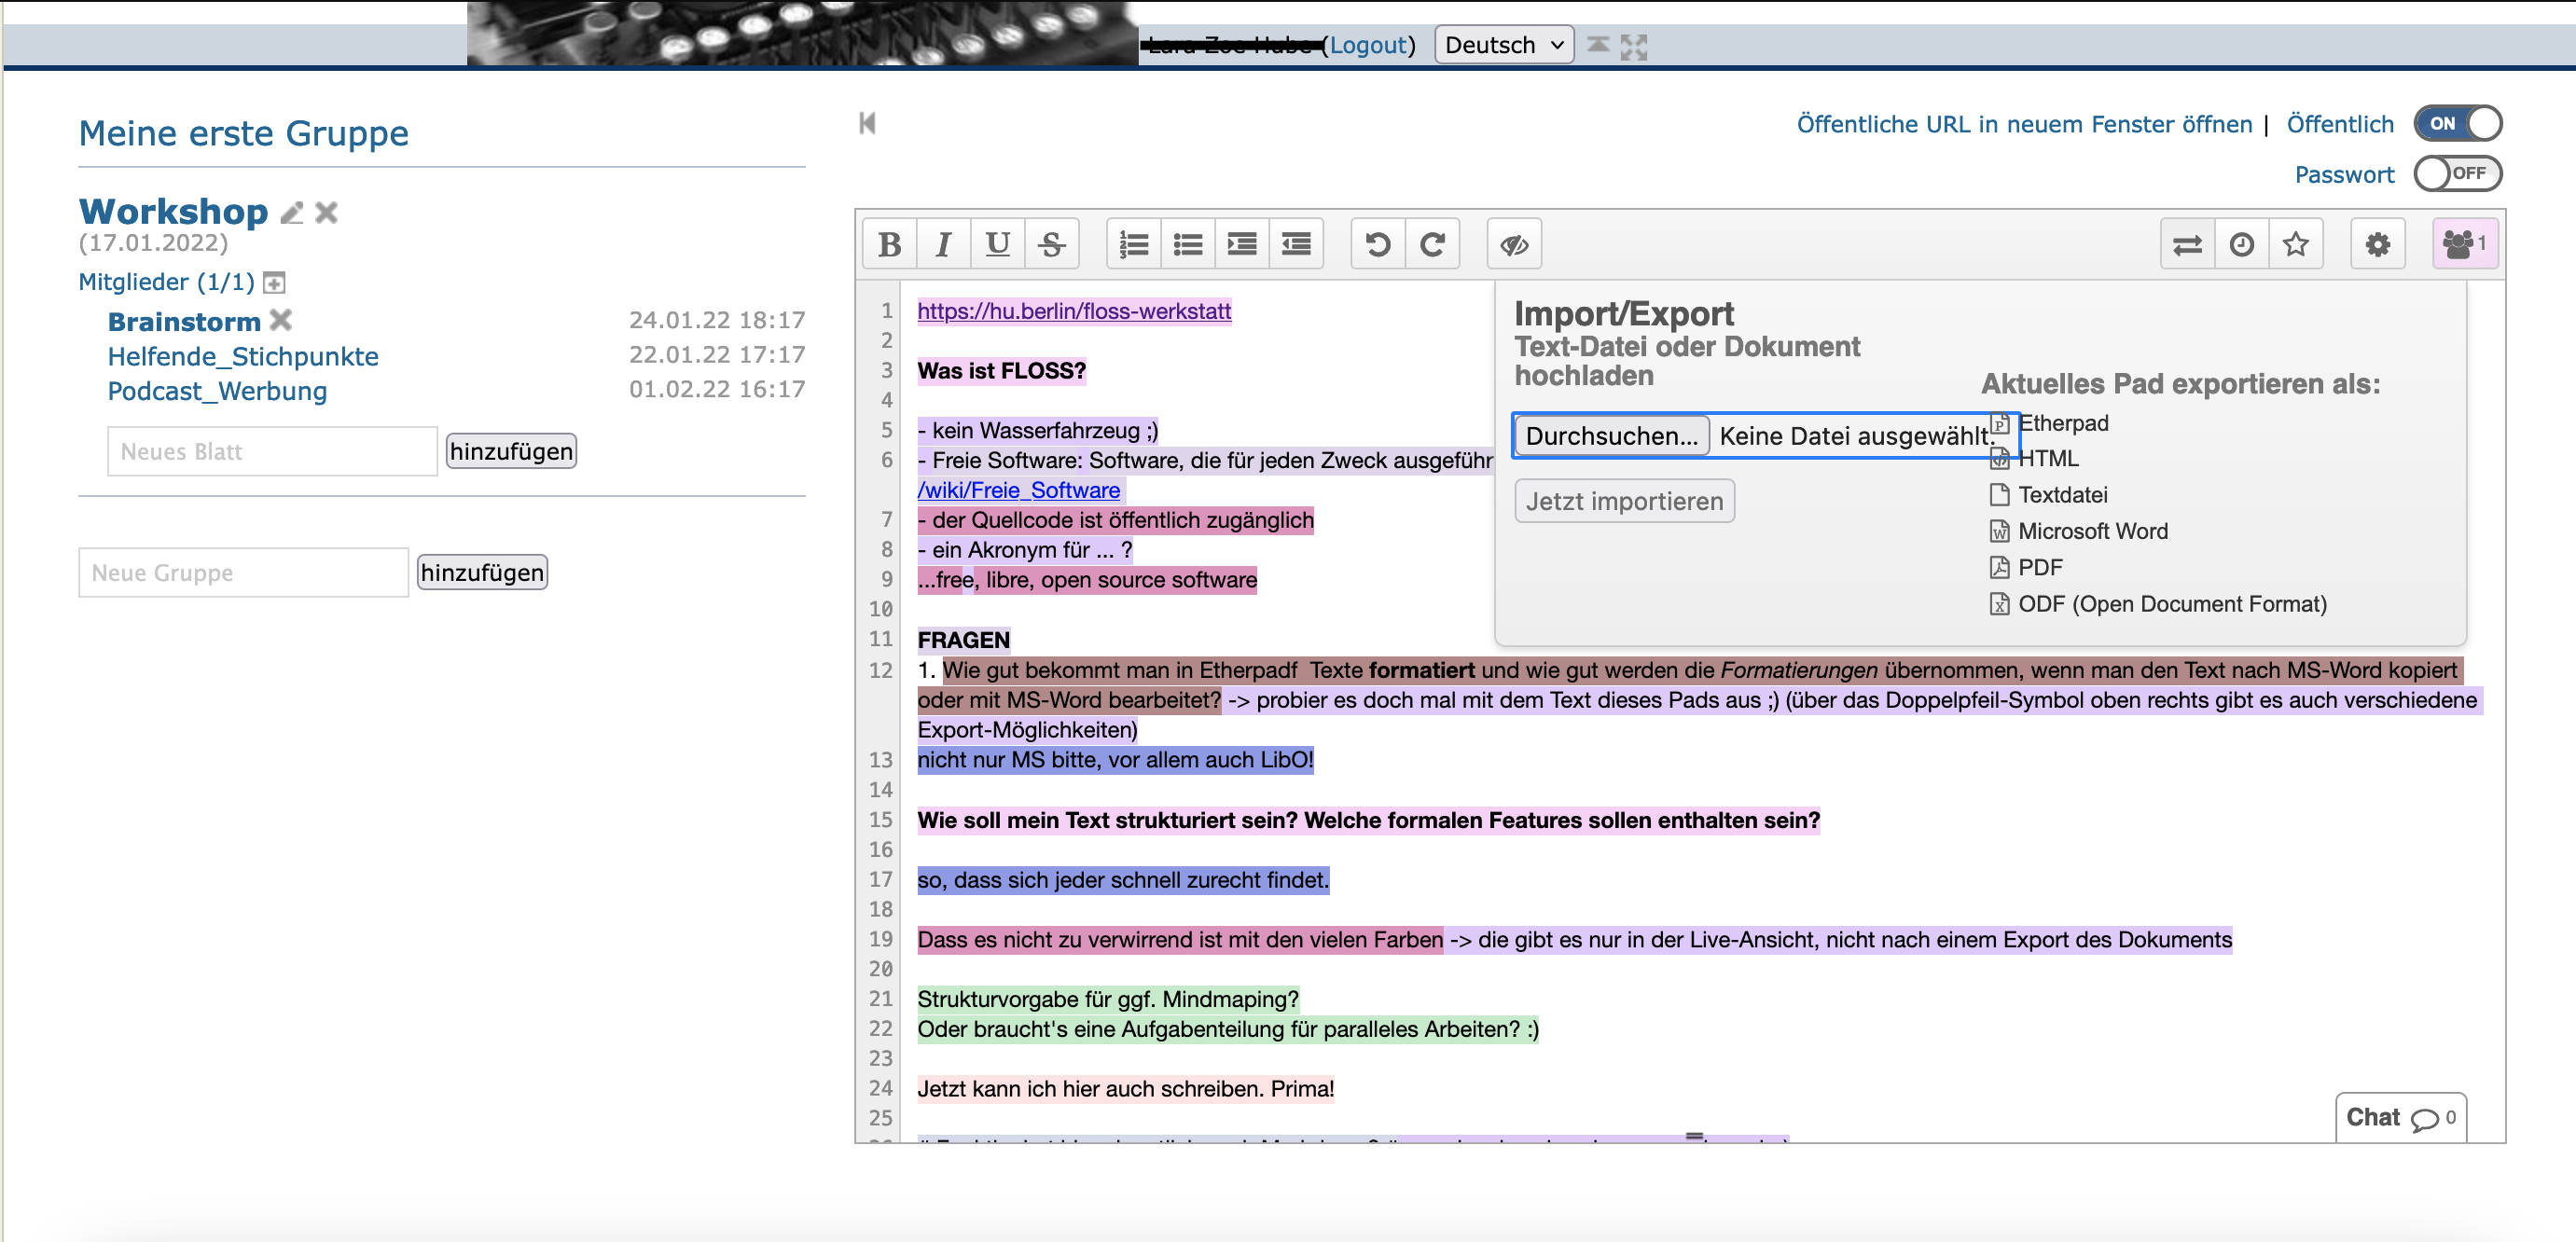Click the line 'Was ist FLOSS?'
Image resolution: width=2576 pixels, height=1242 pixels.
coord(1001,371)
